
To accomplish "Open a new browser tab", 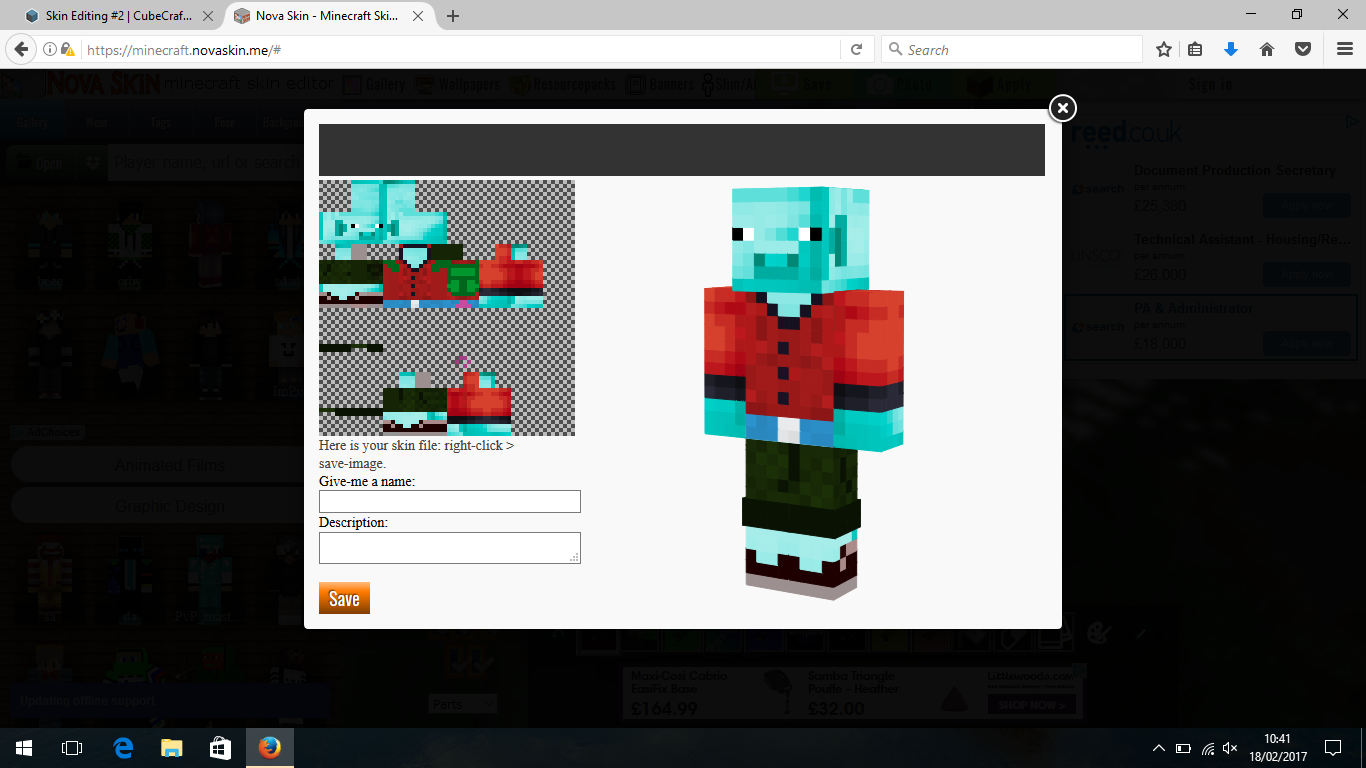I will coord(453,16).
